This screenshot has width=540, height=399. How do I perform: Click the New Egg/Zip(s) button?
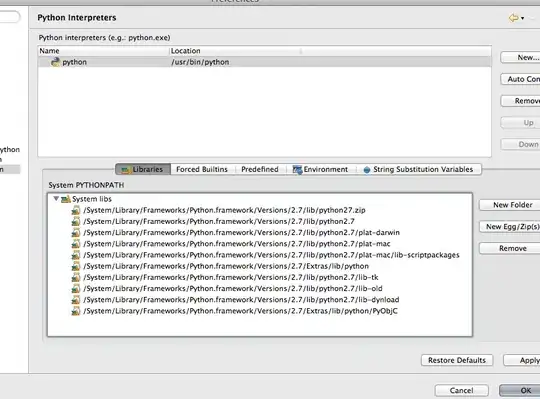click(509, 227)
